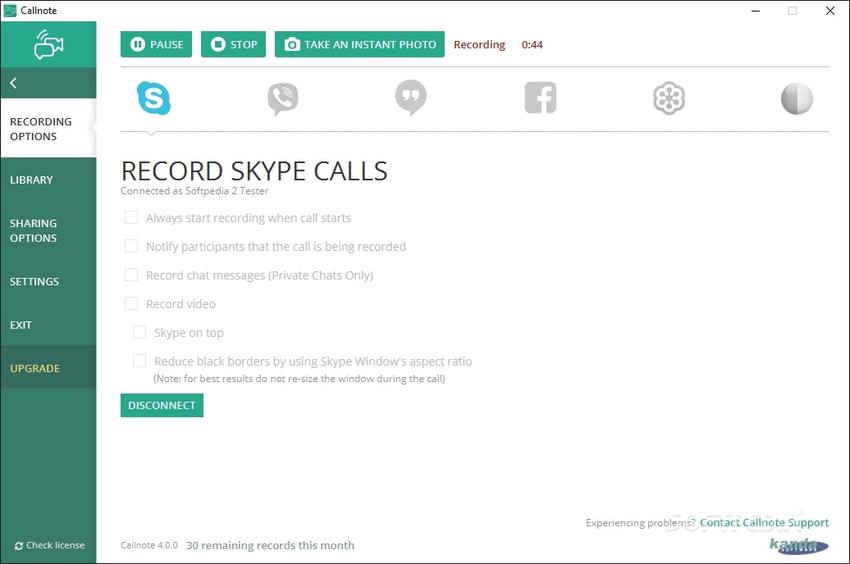Click the Callnote camera logo in sidebar

coord(48,44)
